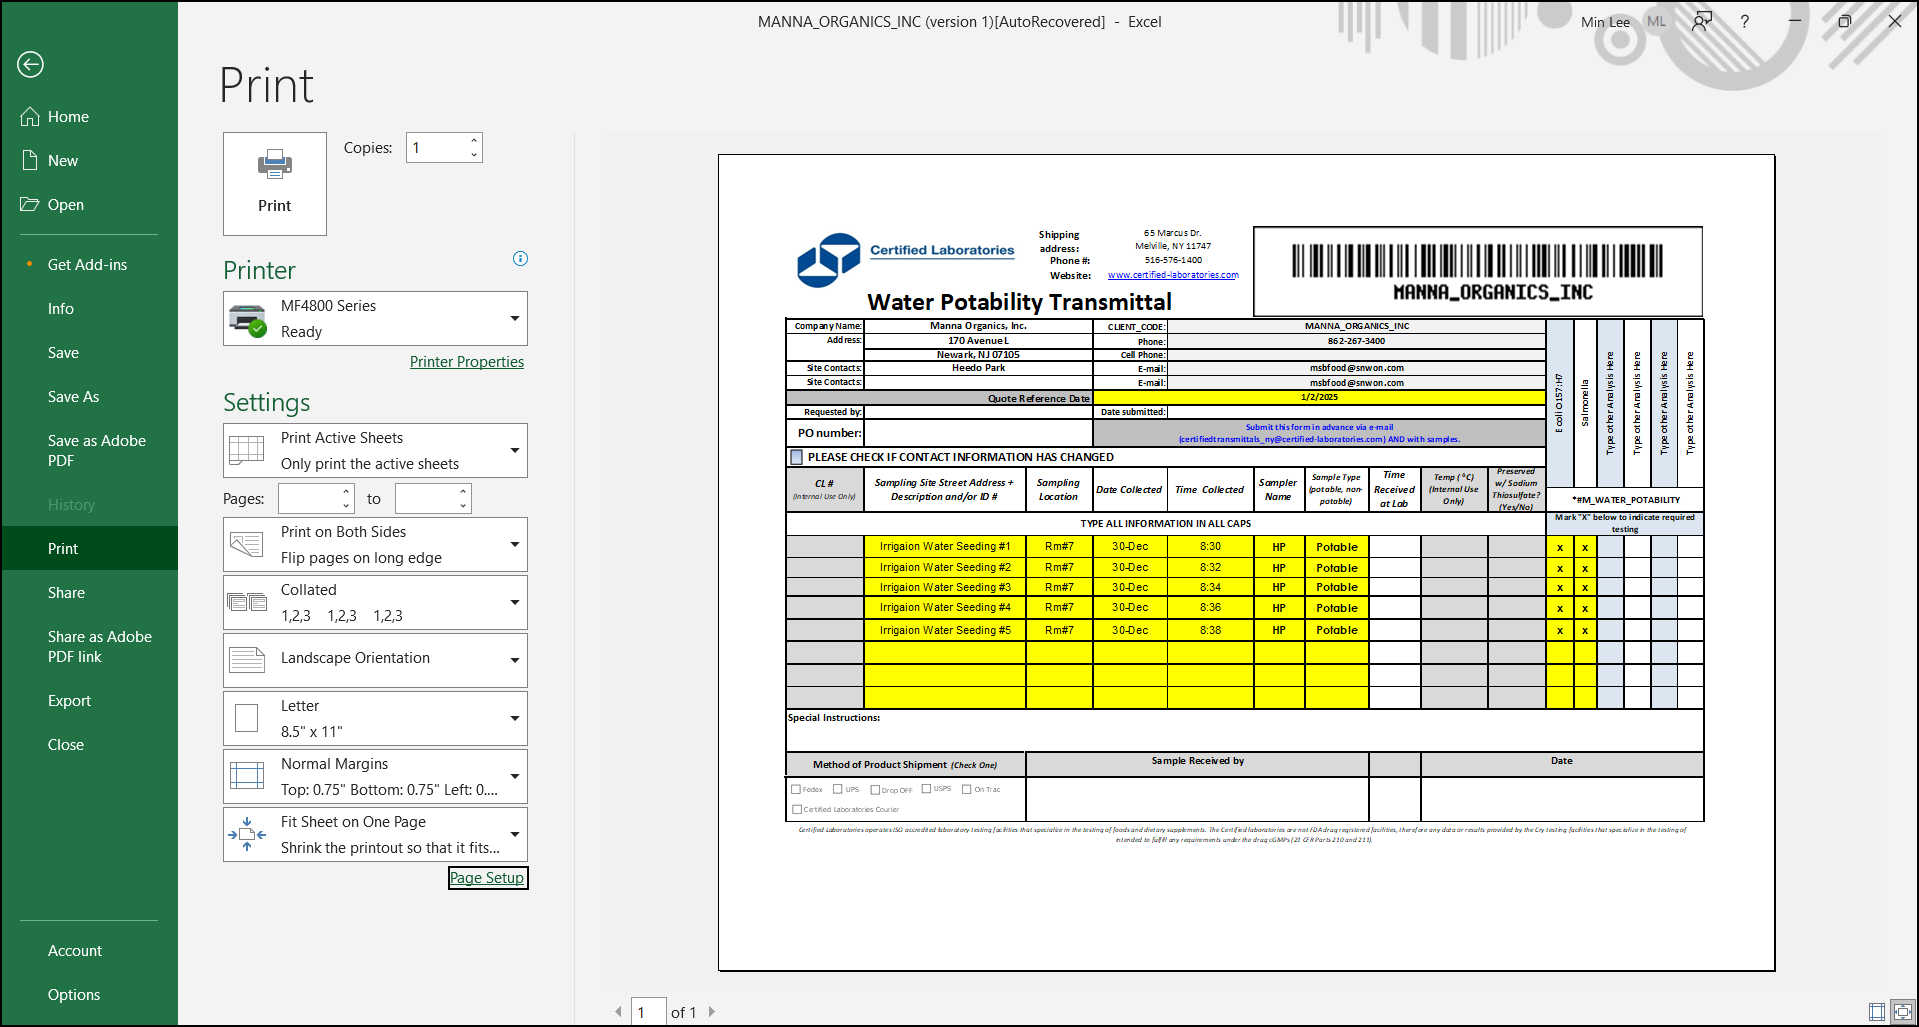This screenshot has width=1919, height=1027.
Task: Go to next preview page arrow
Action: 712,1012
